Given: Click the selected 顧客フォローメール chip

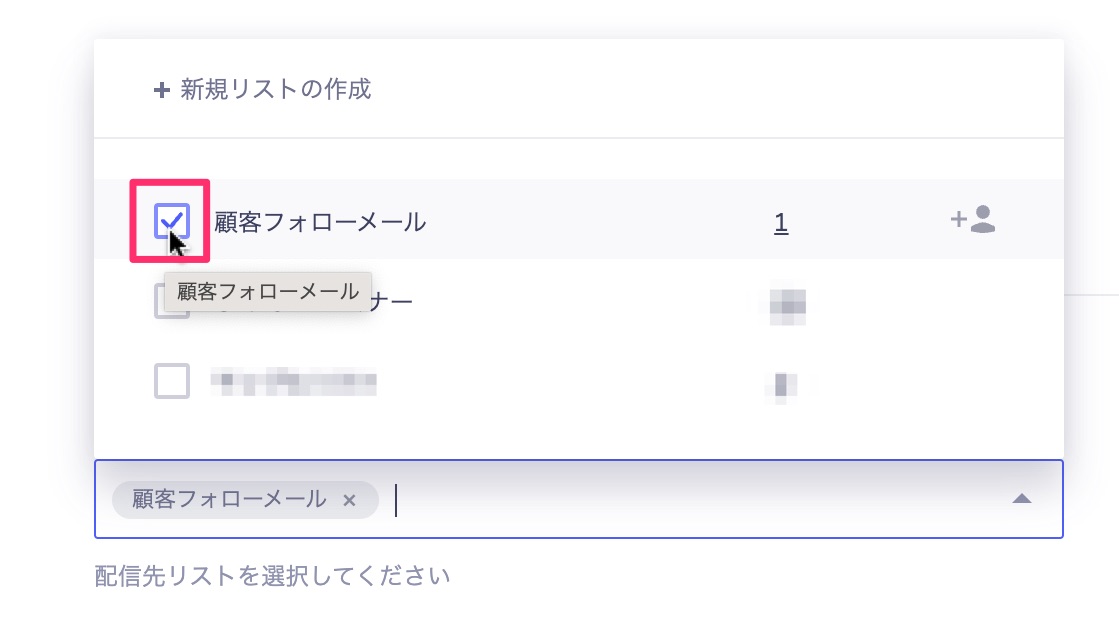Looking at the screenshot, I should point(229,499).
